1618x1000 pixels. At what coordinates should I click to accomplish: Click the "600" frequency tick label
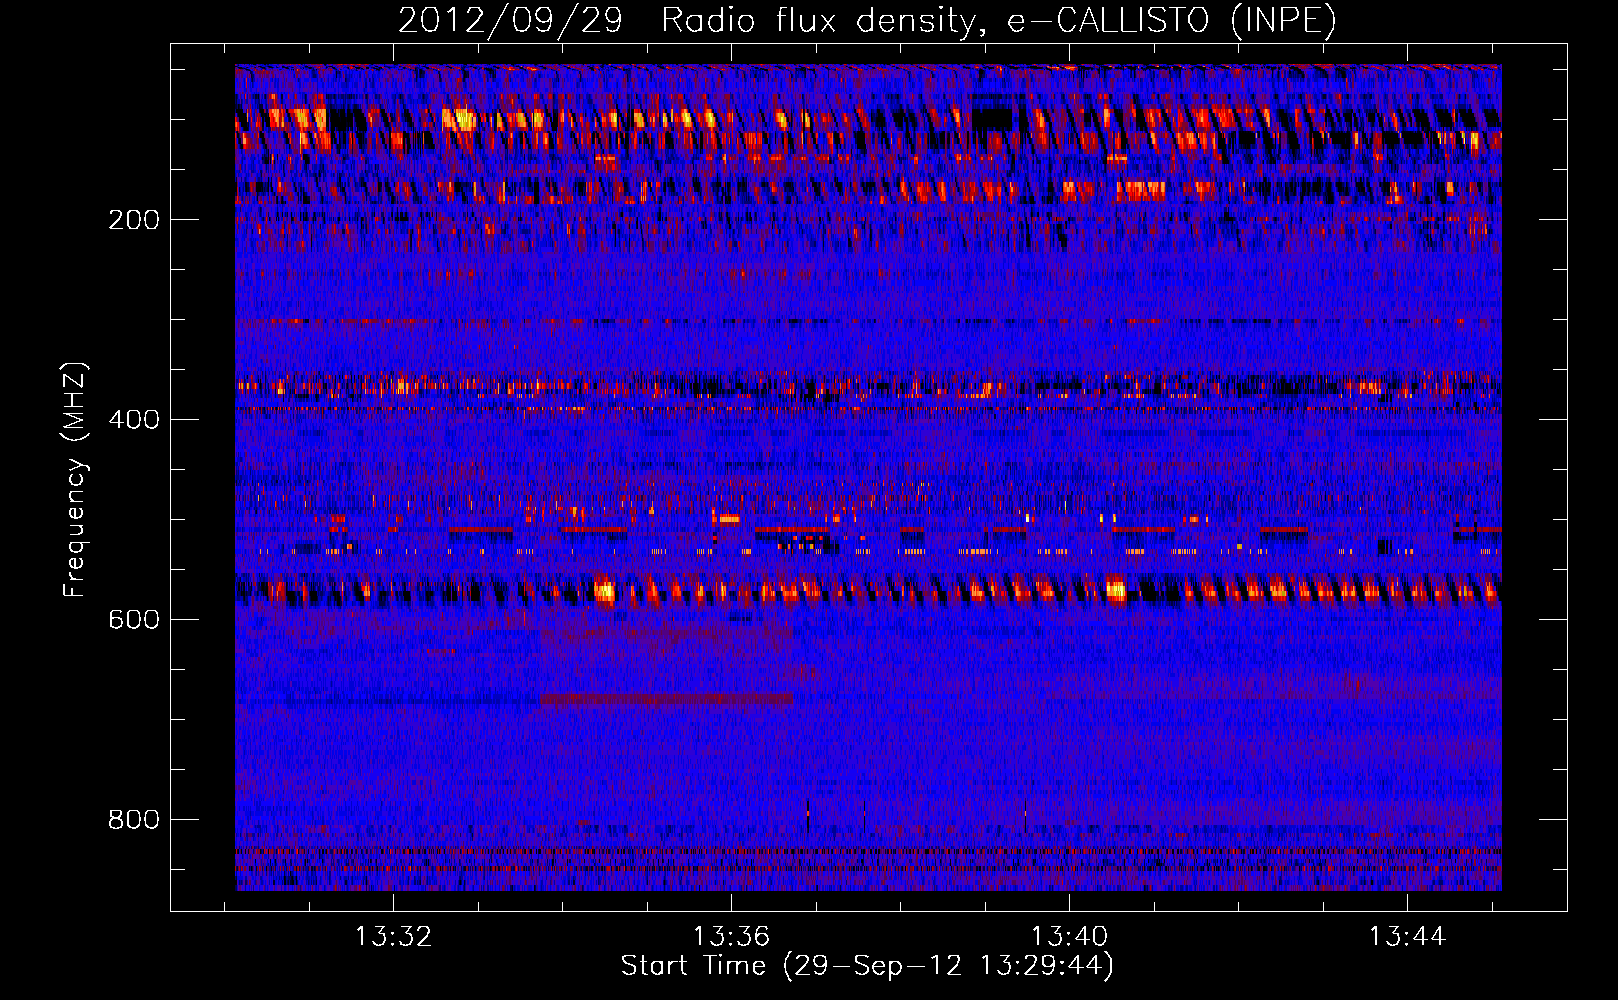pyautogui.click(x=134, y=620)
